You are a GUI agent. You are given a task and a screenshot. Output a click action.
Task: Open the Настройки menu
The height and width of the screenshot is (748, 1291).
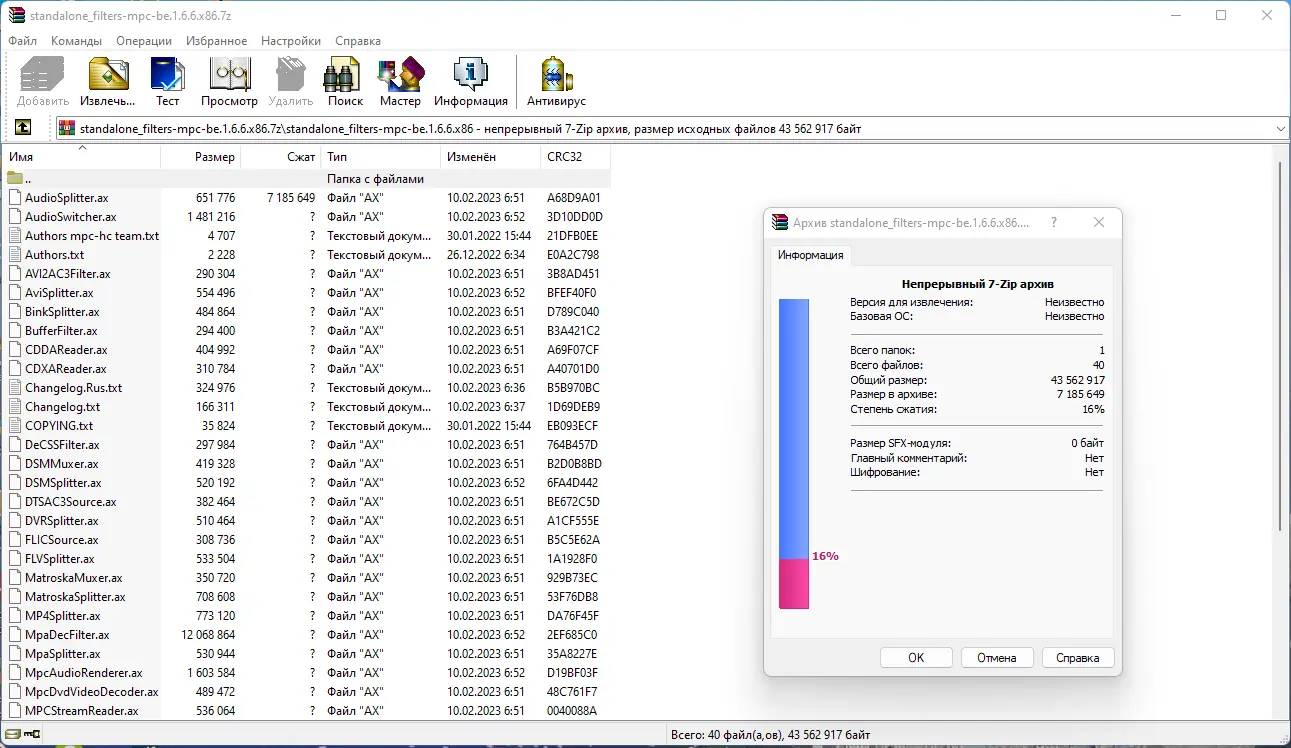[x=291, y=41]
